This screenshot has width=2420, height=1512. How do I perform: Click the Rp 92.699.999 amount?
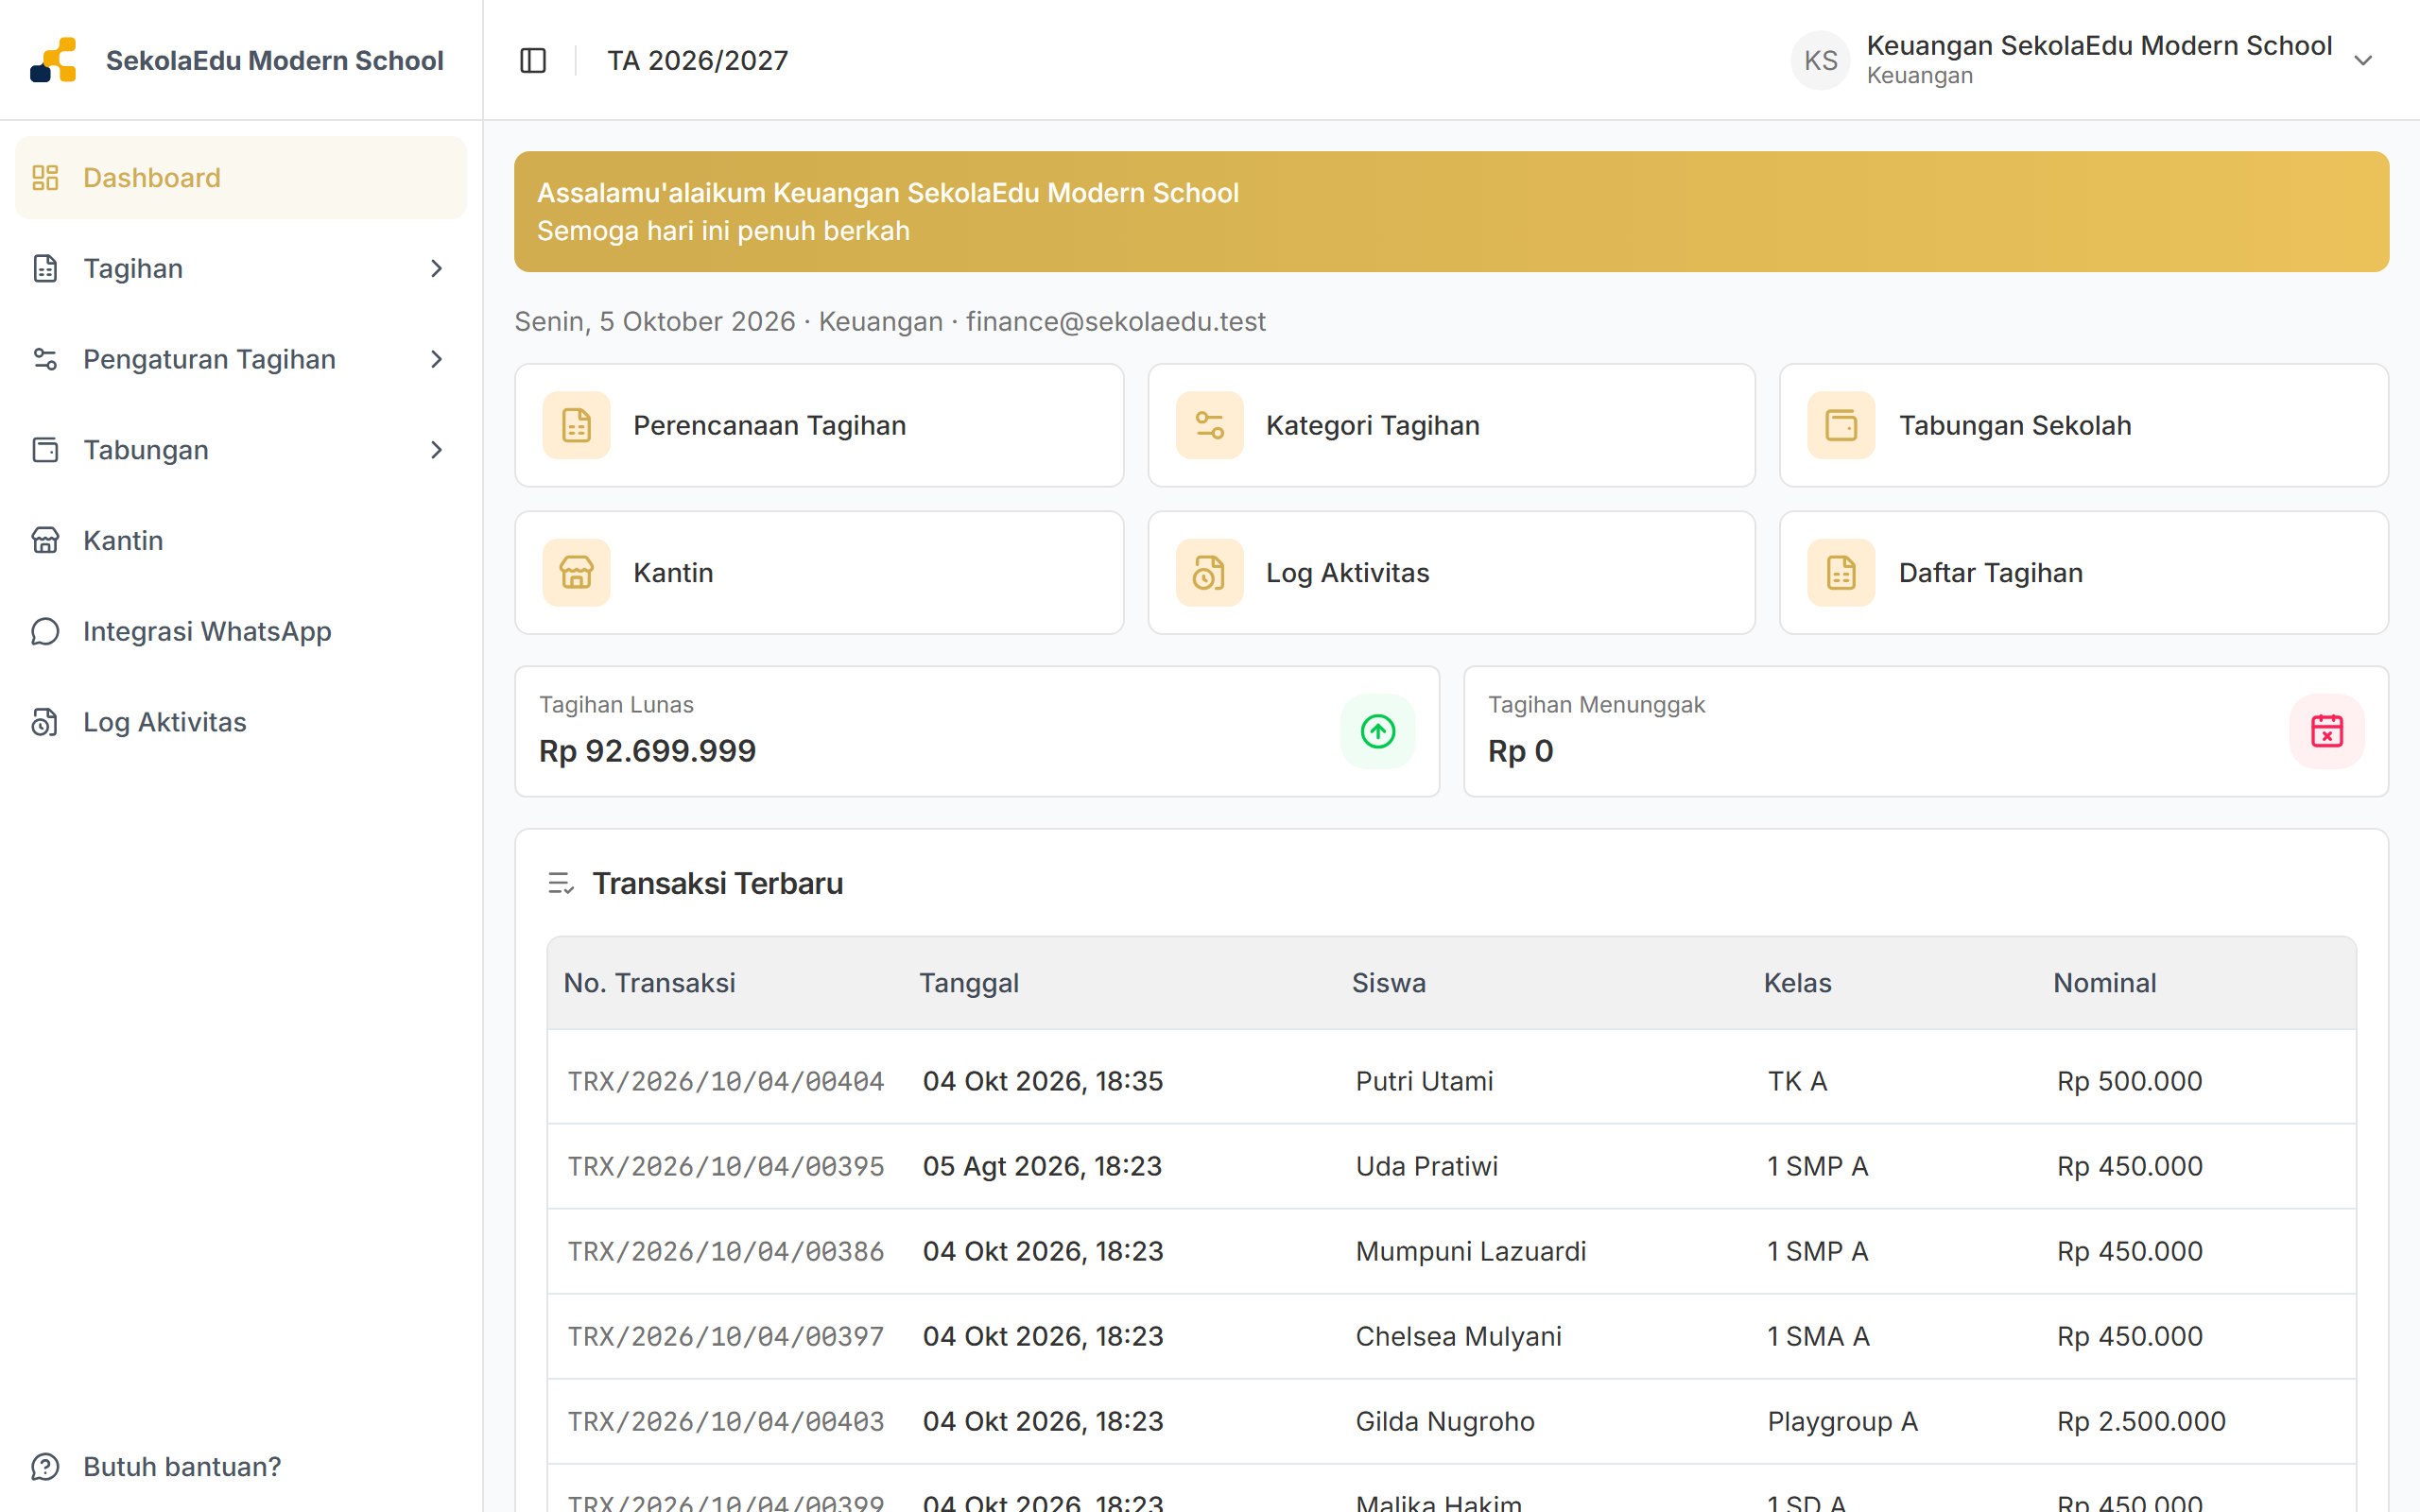point(647,751)
